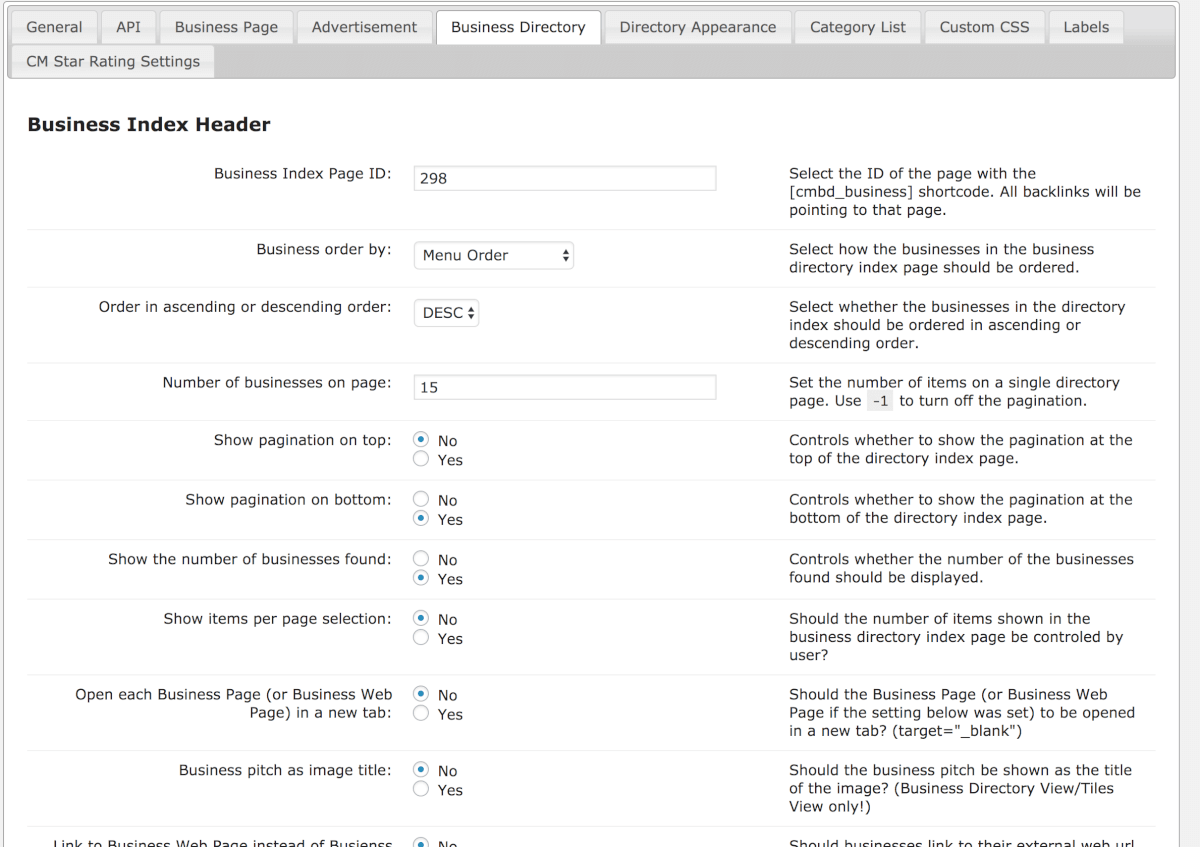The width and height of the screenshot is (1200, 847).
Task: Select No for Show pagination on bottom
Action: click(421, 499)
